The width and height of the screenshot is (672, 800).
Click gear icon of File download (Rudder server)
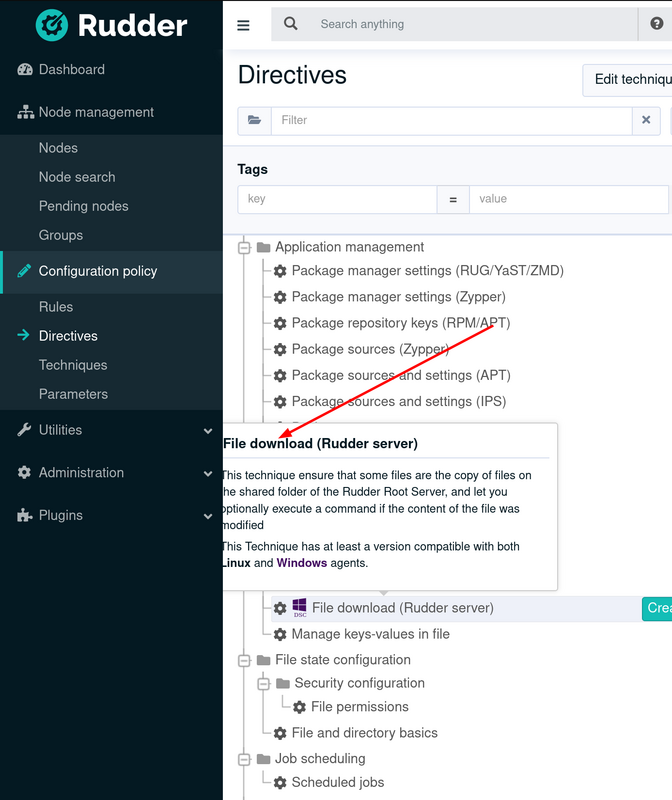[x=280, y=608]
